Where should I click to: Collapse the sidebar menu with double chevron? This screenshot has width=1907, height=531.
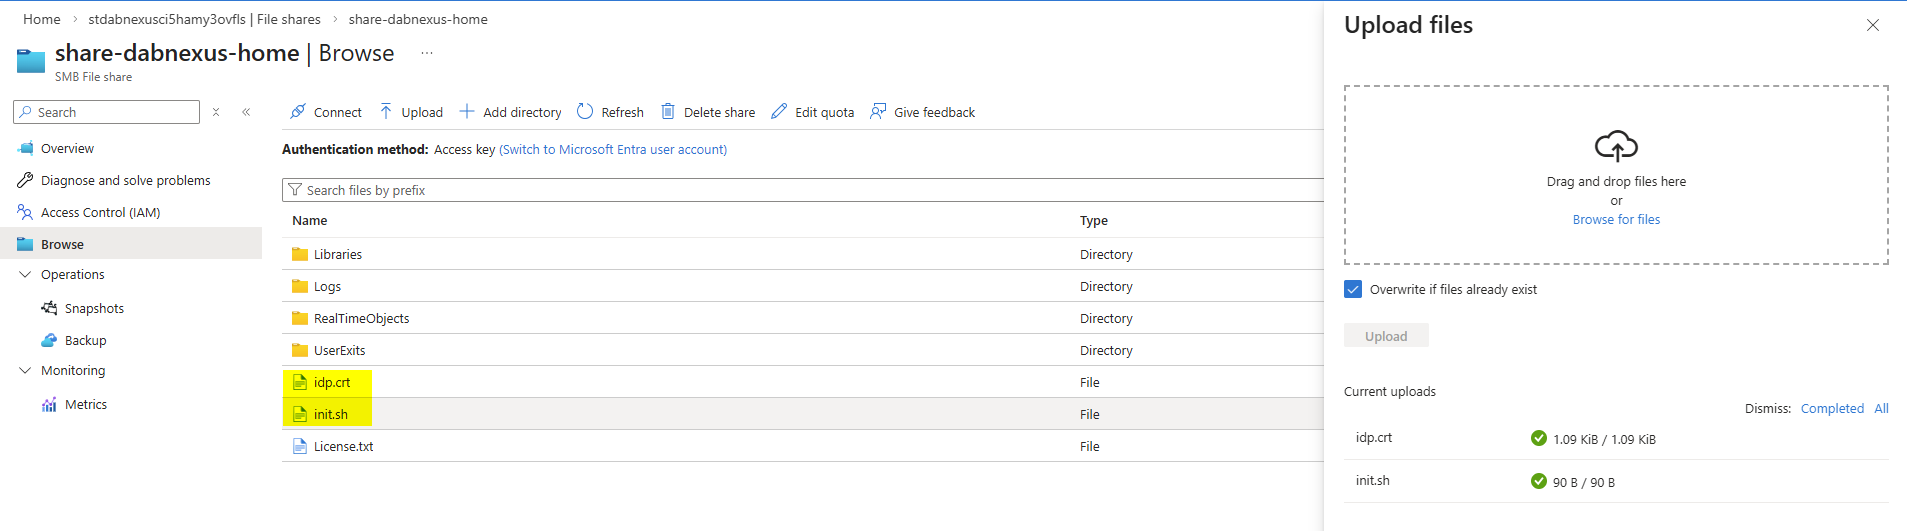(x=246, y=112)
